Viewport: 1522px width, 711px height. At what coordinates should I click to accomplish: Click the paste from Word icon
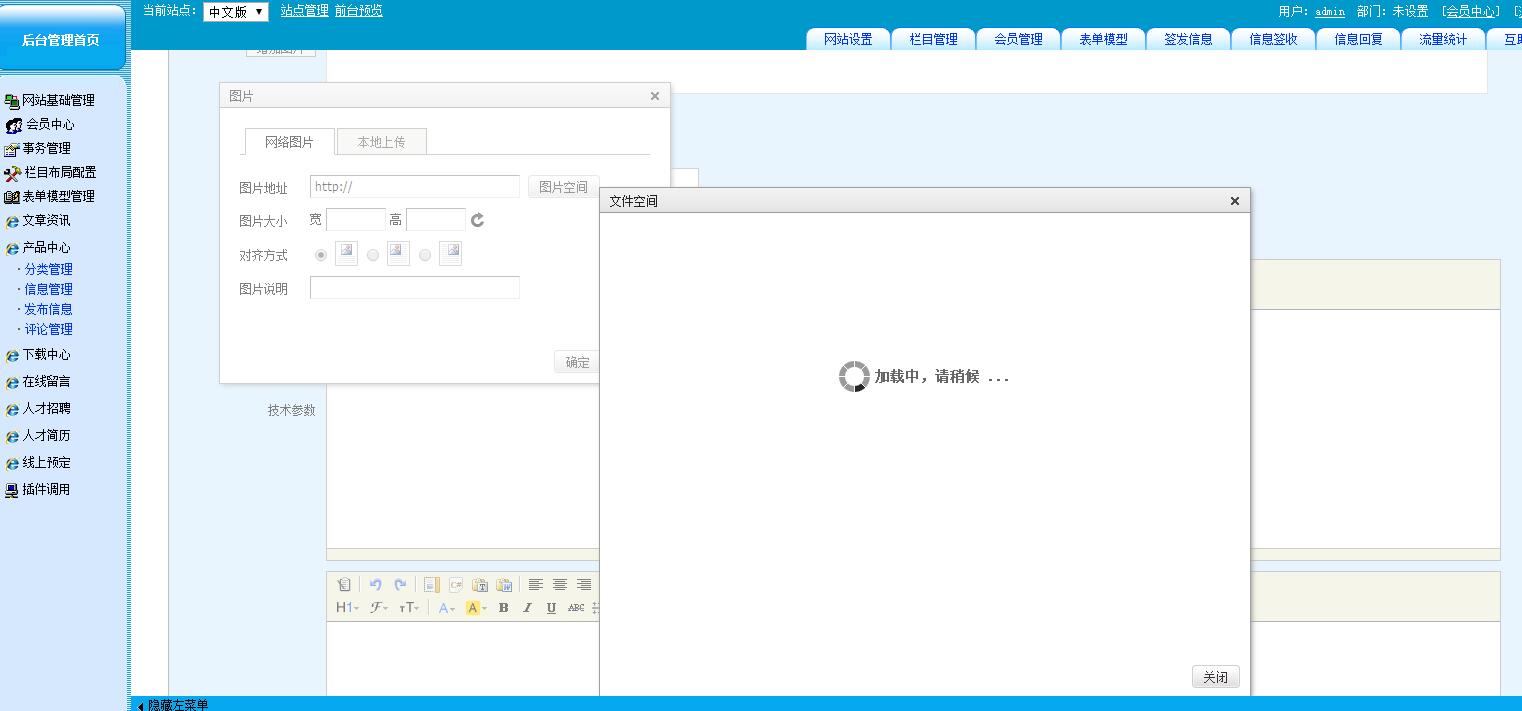504,585
